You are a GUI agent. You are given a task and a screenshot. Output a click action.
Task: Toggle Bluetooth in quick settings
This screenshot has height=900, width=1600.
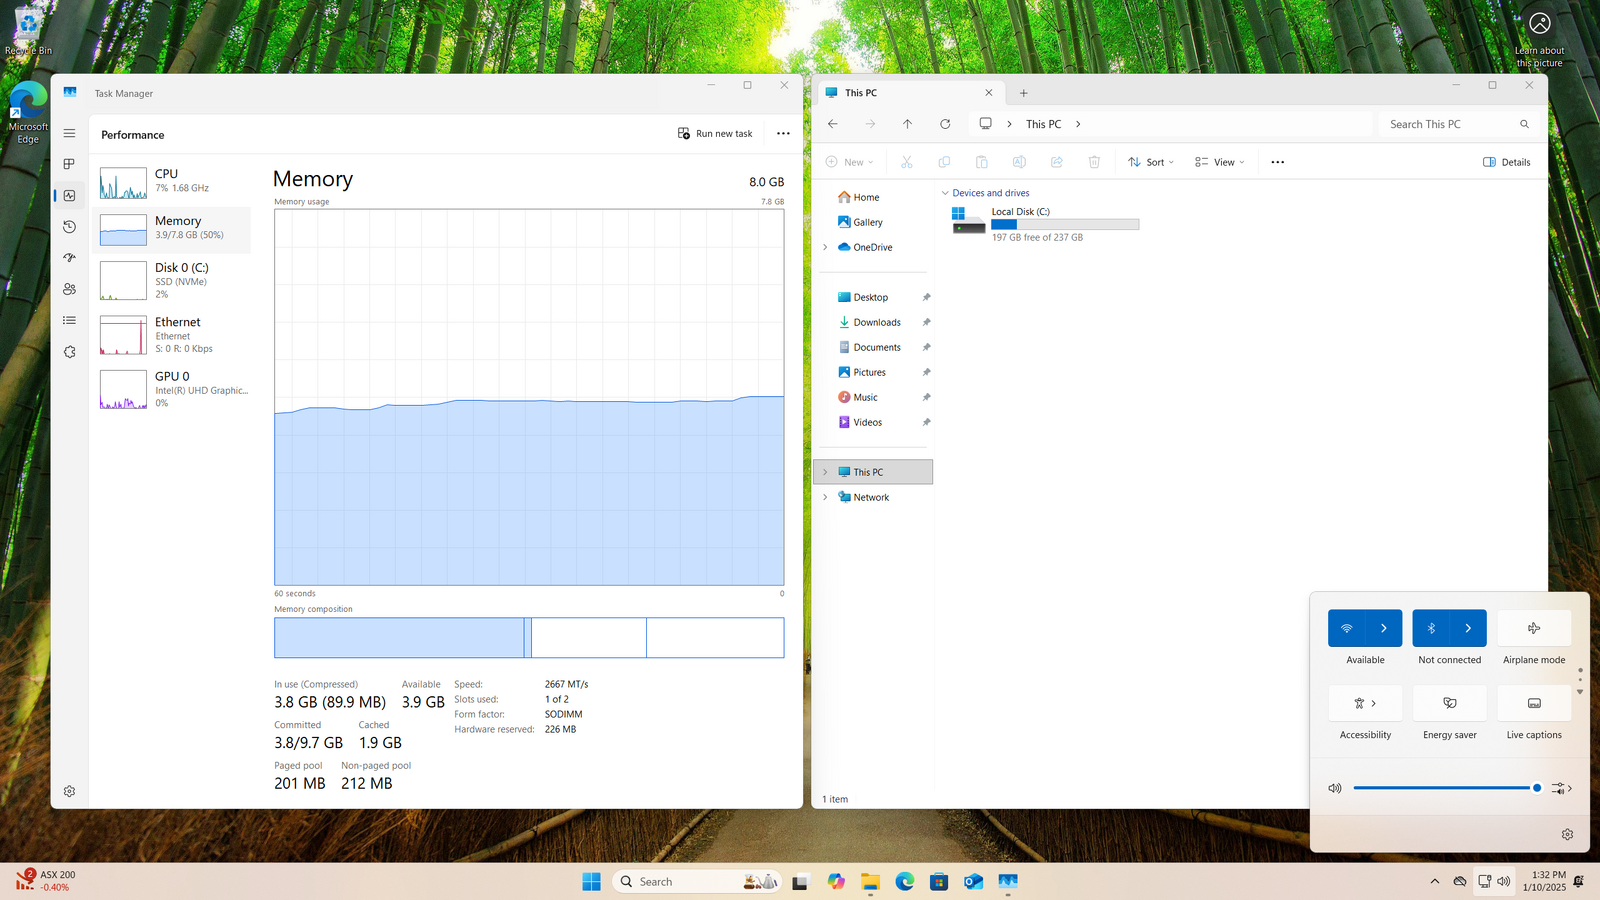pyautogui.click(x=1431, y=628)
